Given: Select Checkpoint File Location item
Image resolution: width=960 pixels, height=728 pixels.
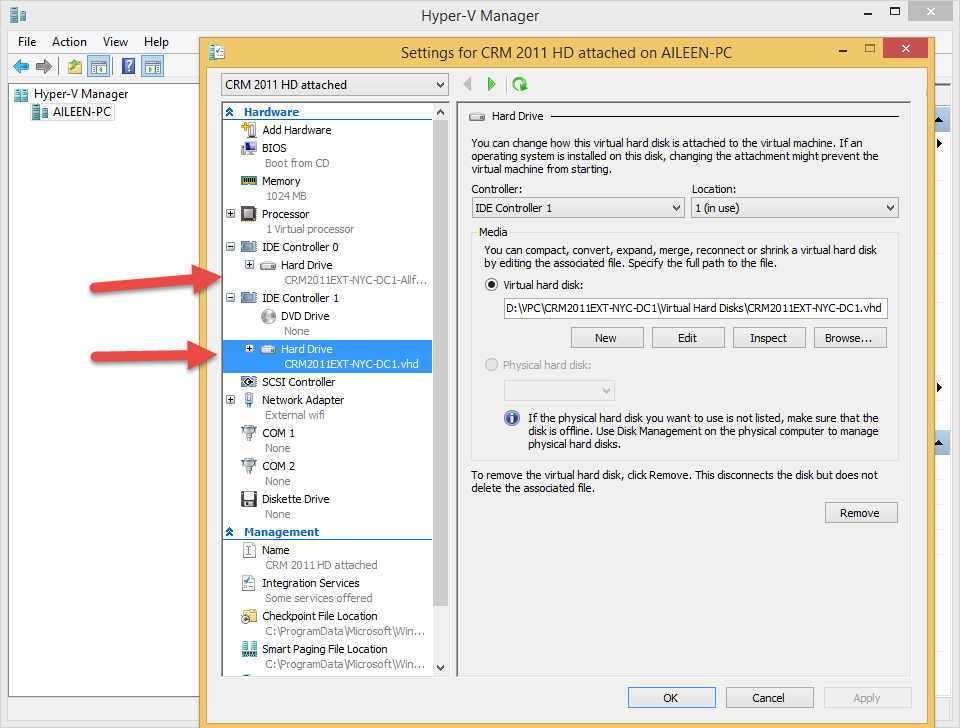Looking at the screenshot, I should (320, 617).
